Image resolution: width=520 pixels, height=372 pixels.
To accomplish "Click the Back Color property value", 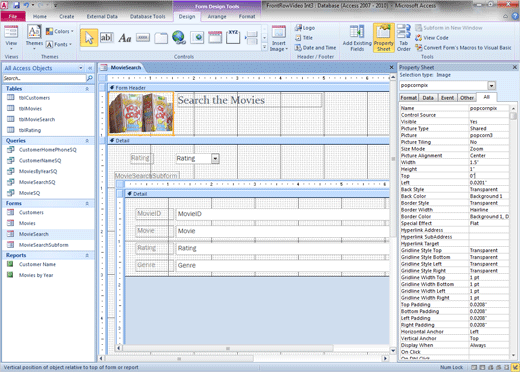I will (x=489, y=196).
